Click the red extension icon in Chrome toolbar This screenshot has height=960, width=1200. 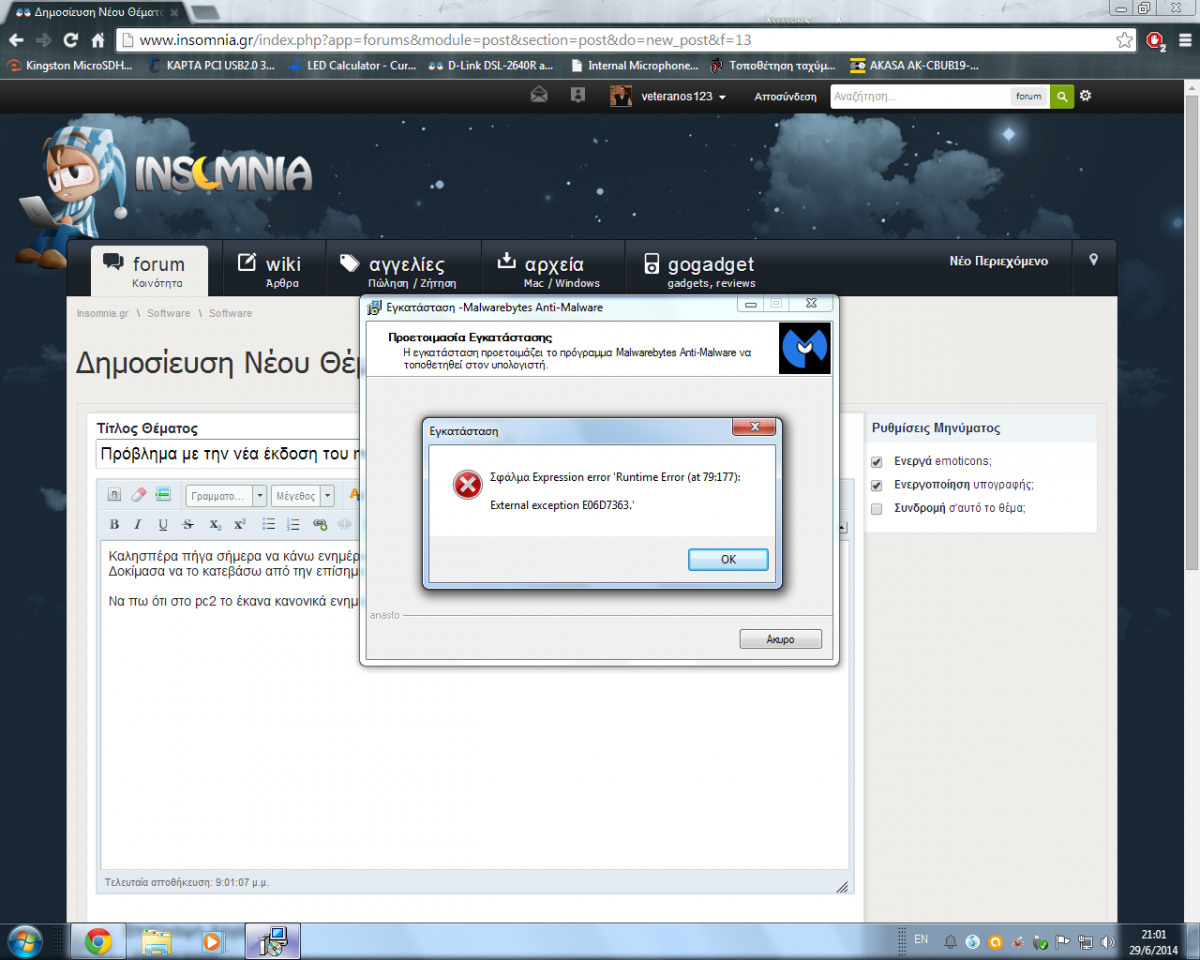click(x=1156, y=41)
